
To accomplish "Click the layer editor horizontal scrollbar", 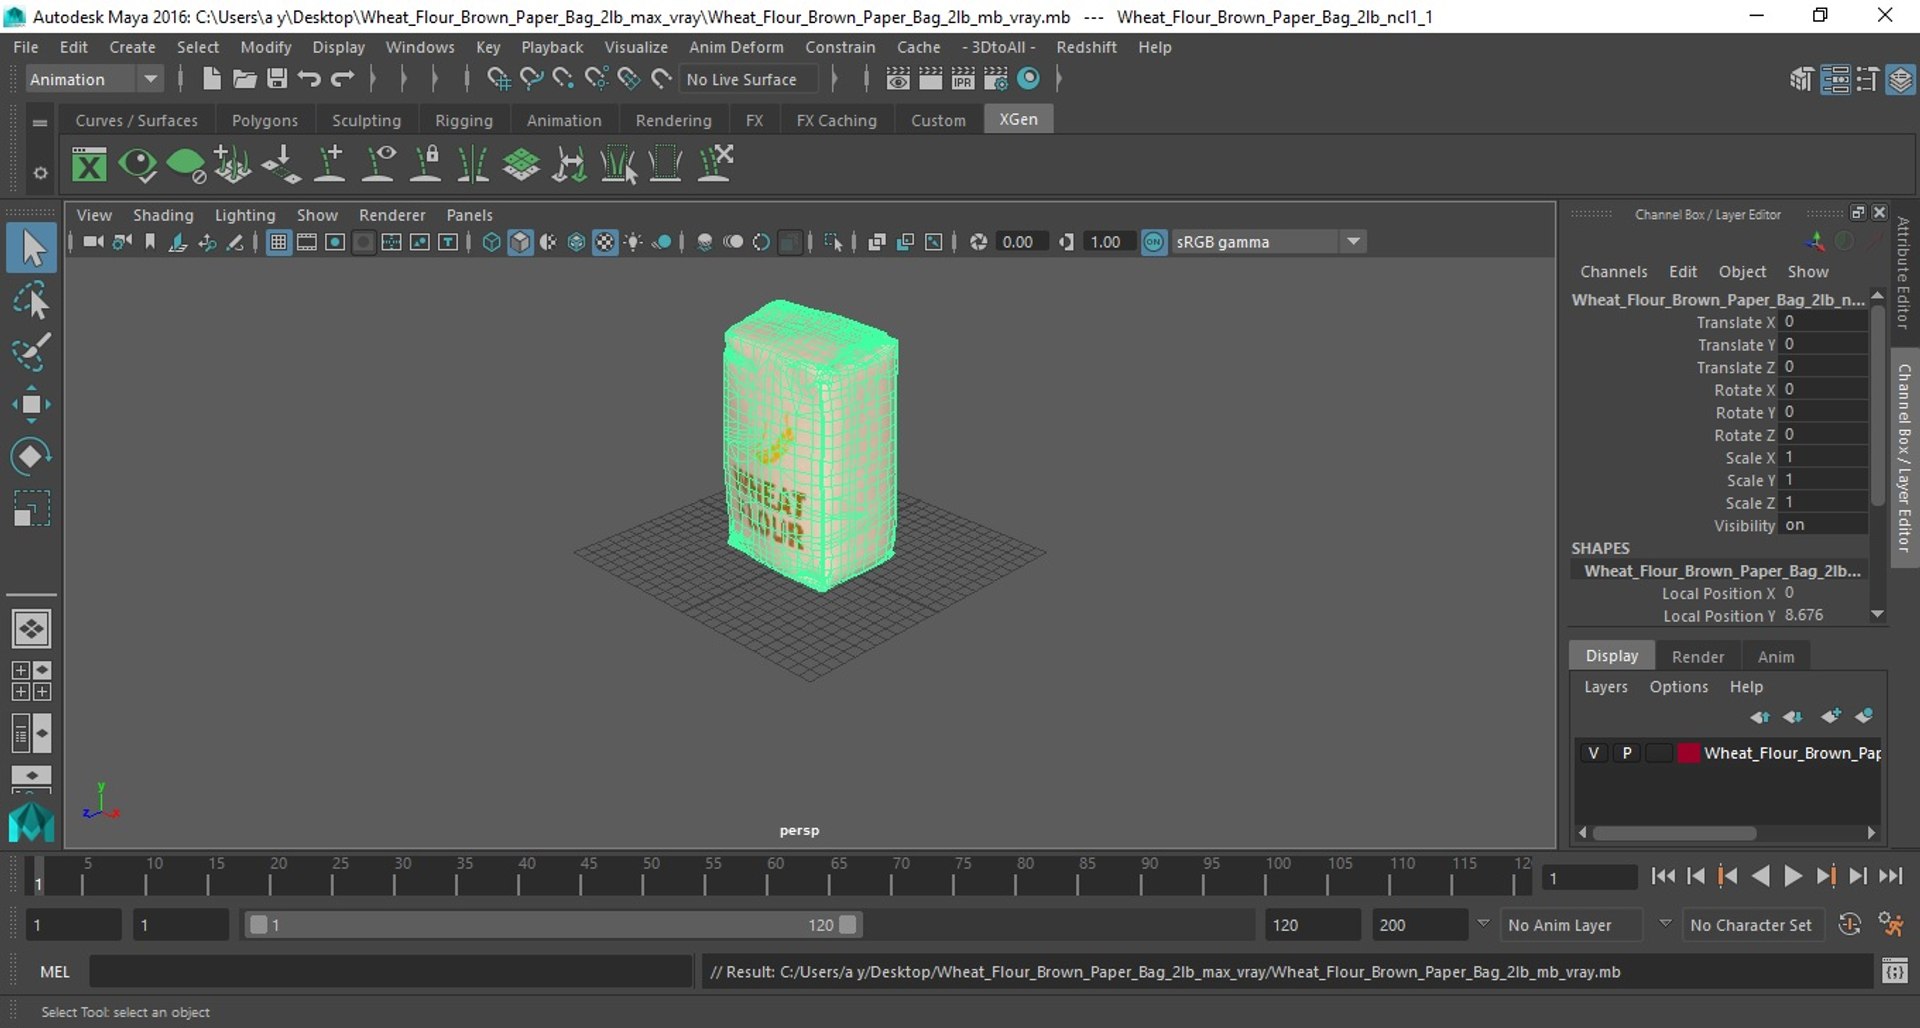I will (1675, 832).
